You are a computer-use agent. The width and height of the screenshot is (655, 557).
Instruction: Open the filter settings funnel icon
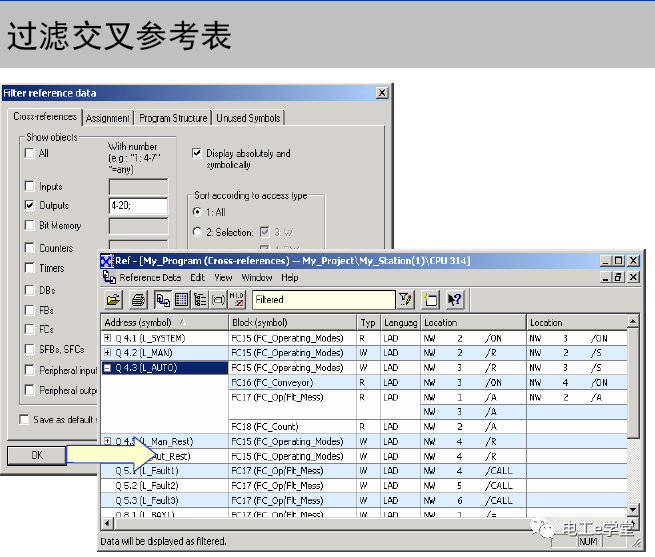point(405,300)
